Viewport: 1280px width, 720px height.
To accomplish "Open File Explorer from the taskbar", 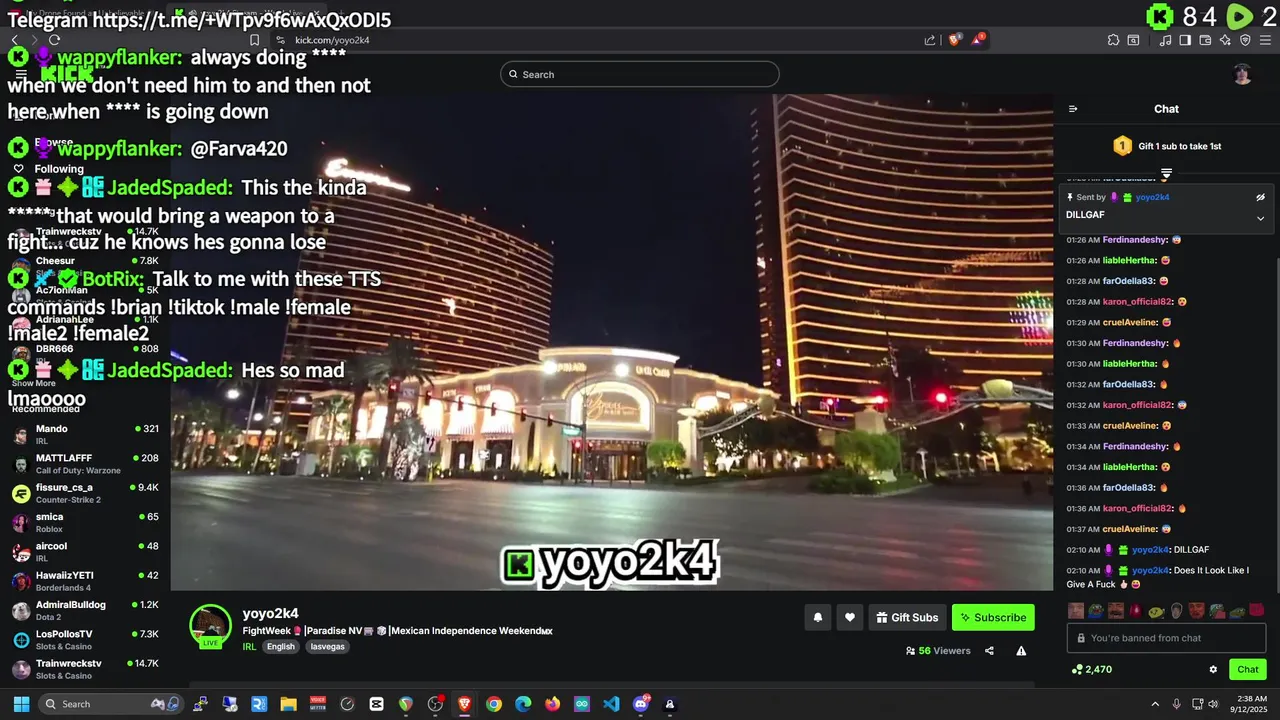I will pos(288,704).
